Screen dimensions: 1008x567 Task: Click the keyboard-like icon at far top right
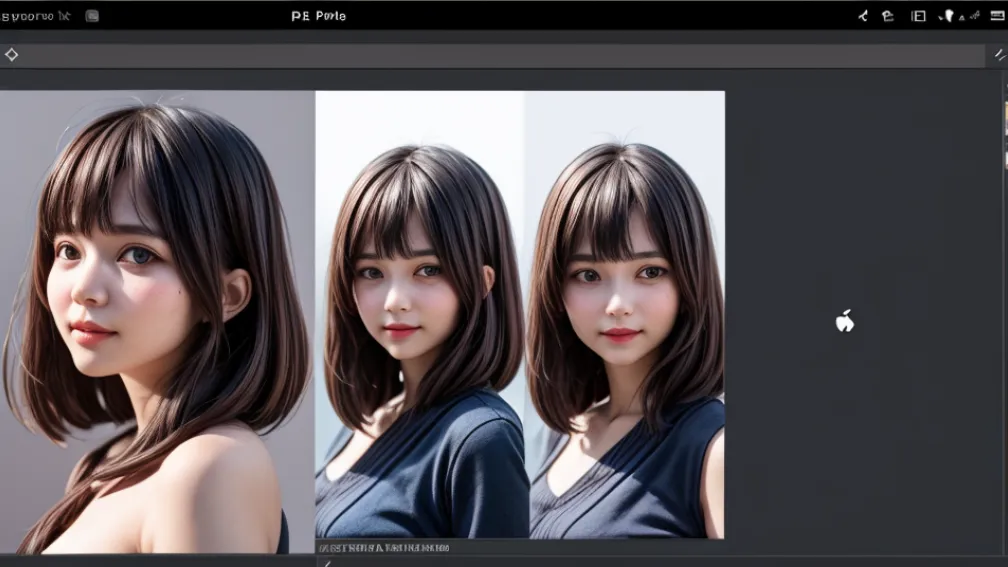[997, 15]
